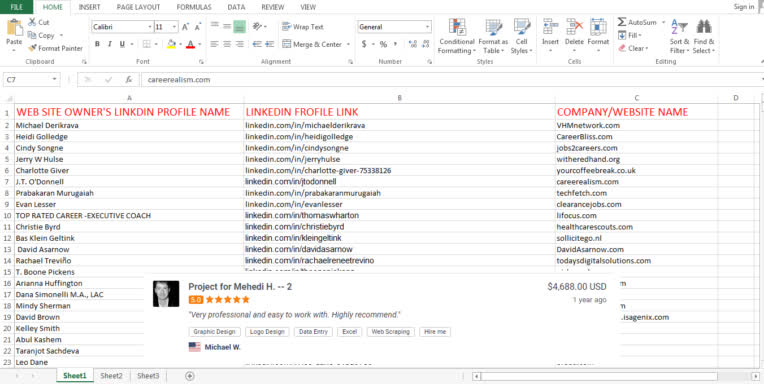The height and width of the screenshot is (384, 764).
Task: Click the Name Box showing C7
Action: (x=31, y=79)
